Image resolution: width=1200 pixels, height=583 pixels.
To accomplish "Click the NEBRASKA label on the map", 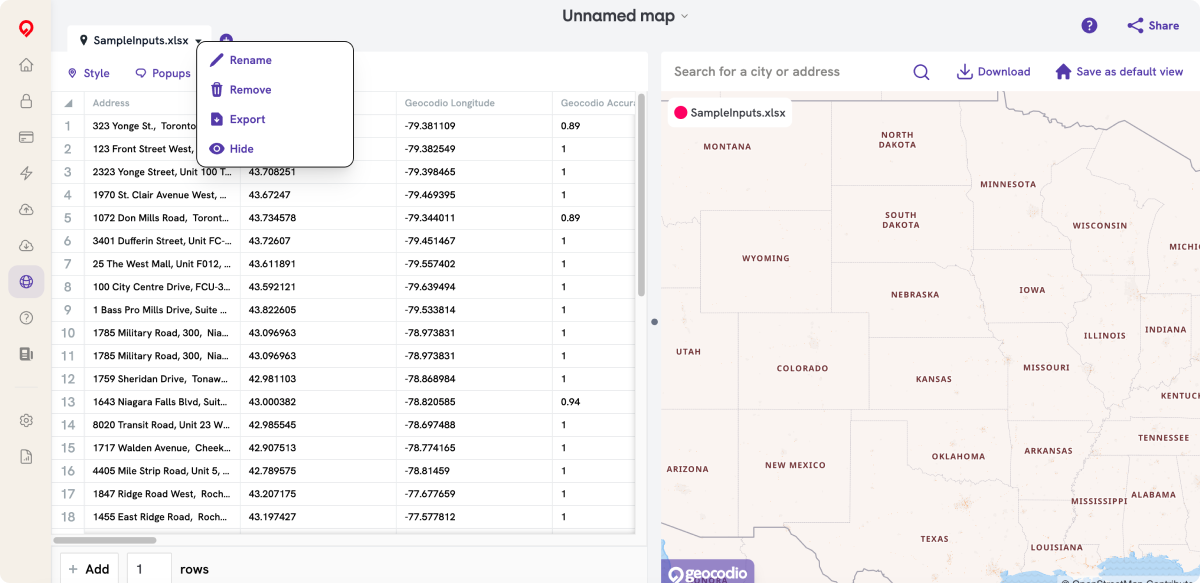I will (915, 295).
